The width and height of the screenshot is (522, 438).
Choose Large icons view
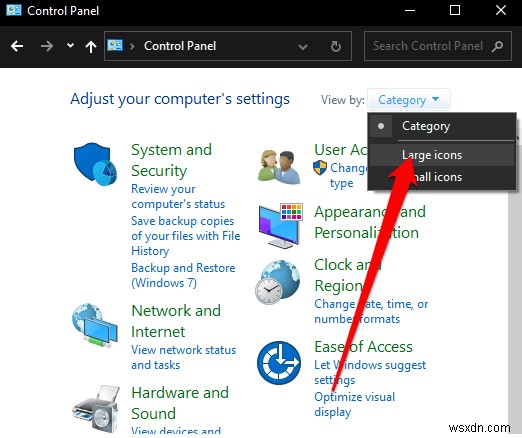pos(442,155)
